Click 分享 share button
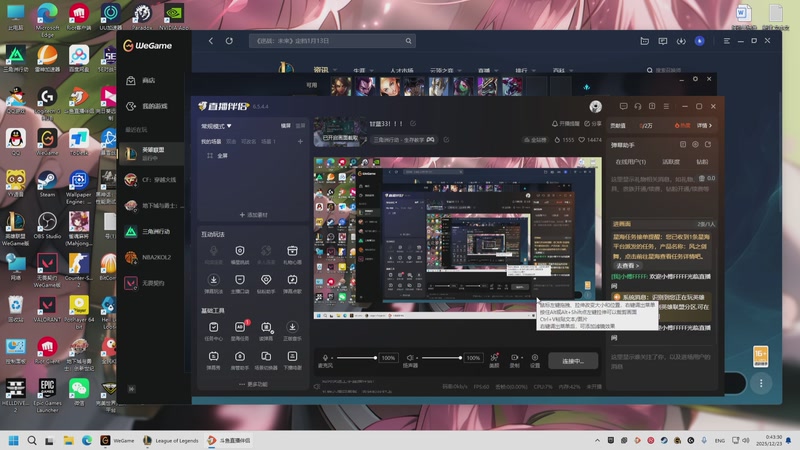Screen dimensions: 800x450 point(593,123)
